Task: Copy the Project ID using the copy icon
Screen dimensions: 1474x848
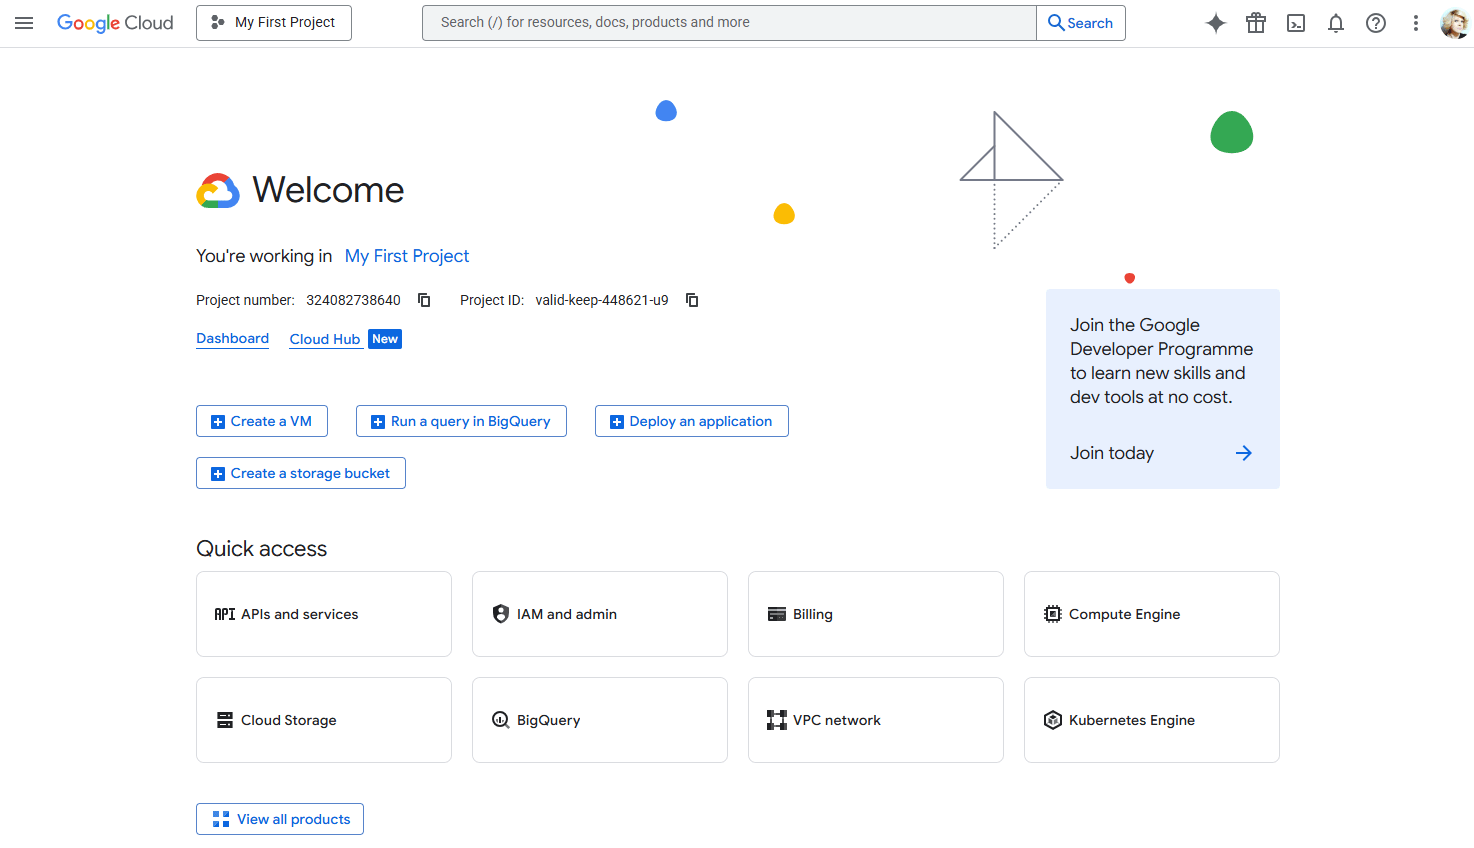Action: pos(691,299)
